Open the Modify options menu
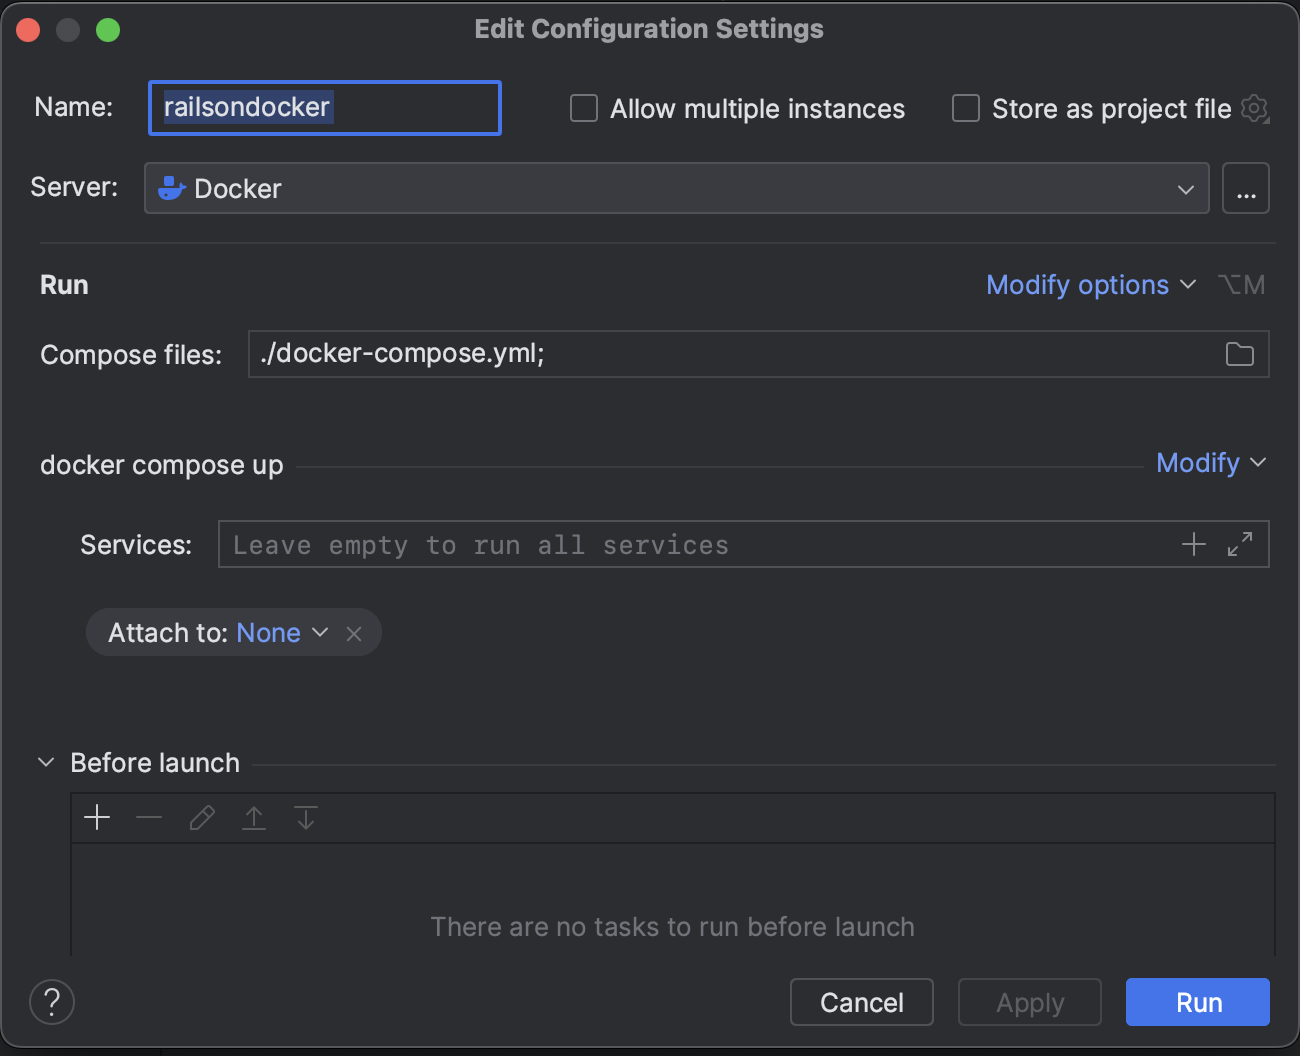 1091,285
